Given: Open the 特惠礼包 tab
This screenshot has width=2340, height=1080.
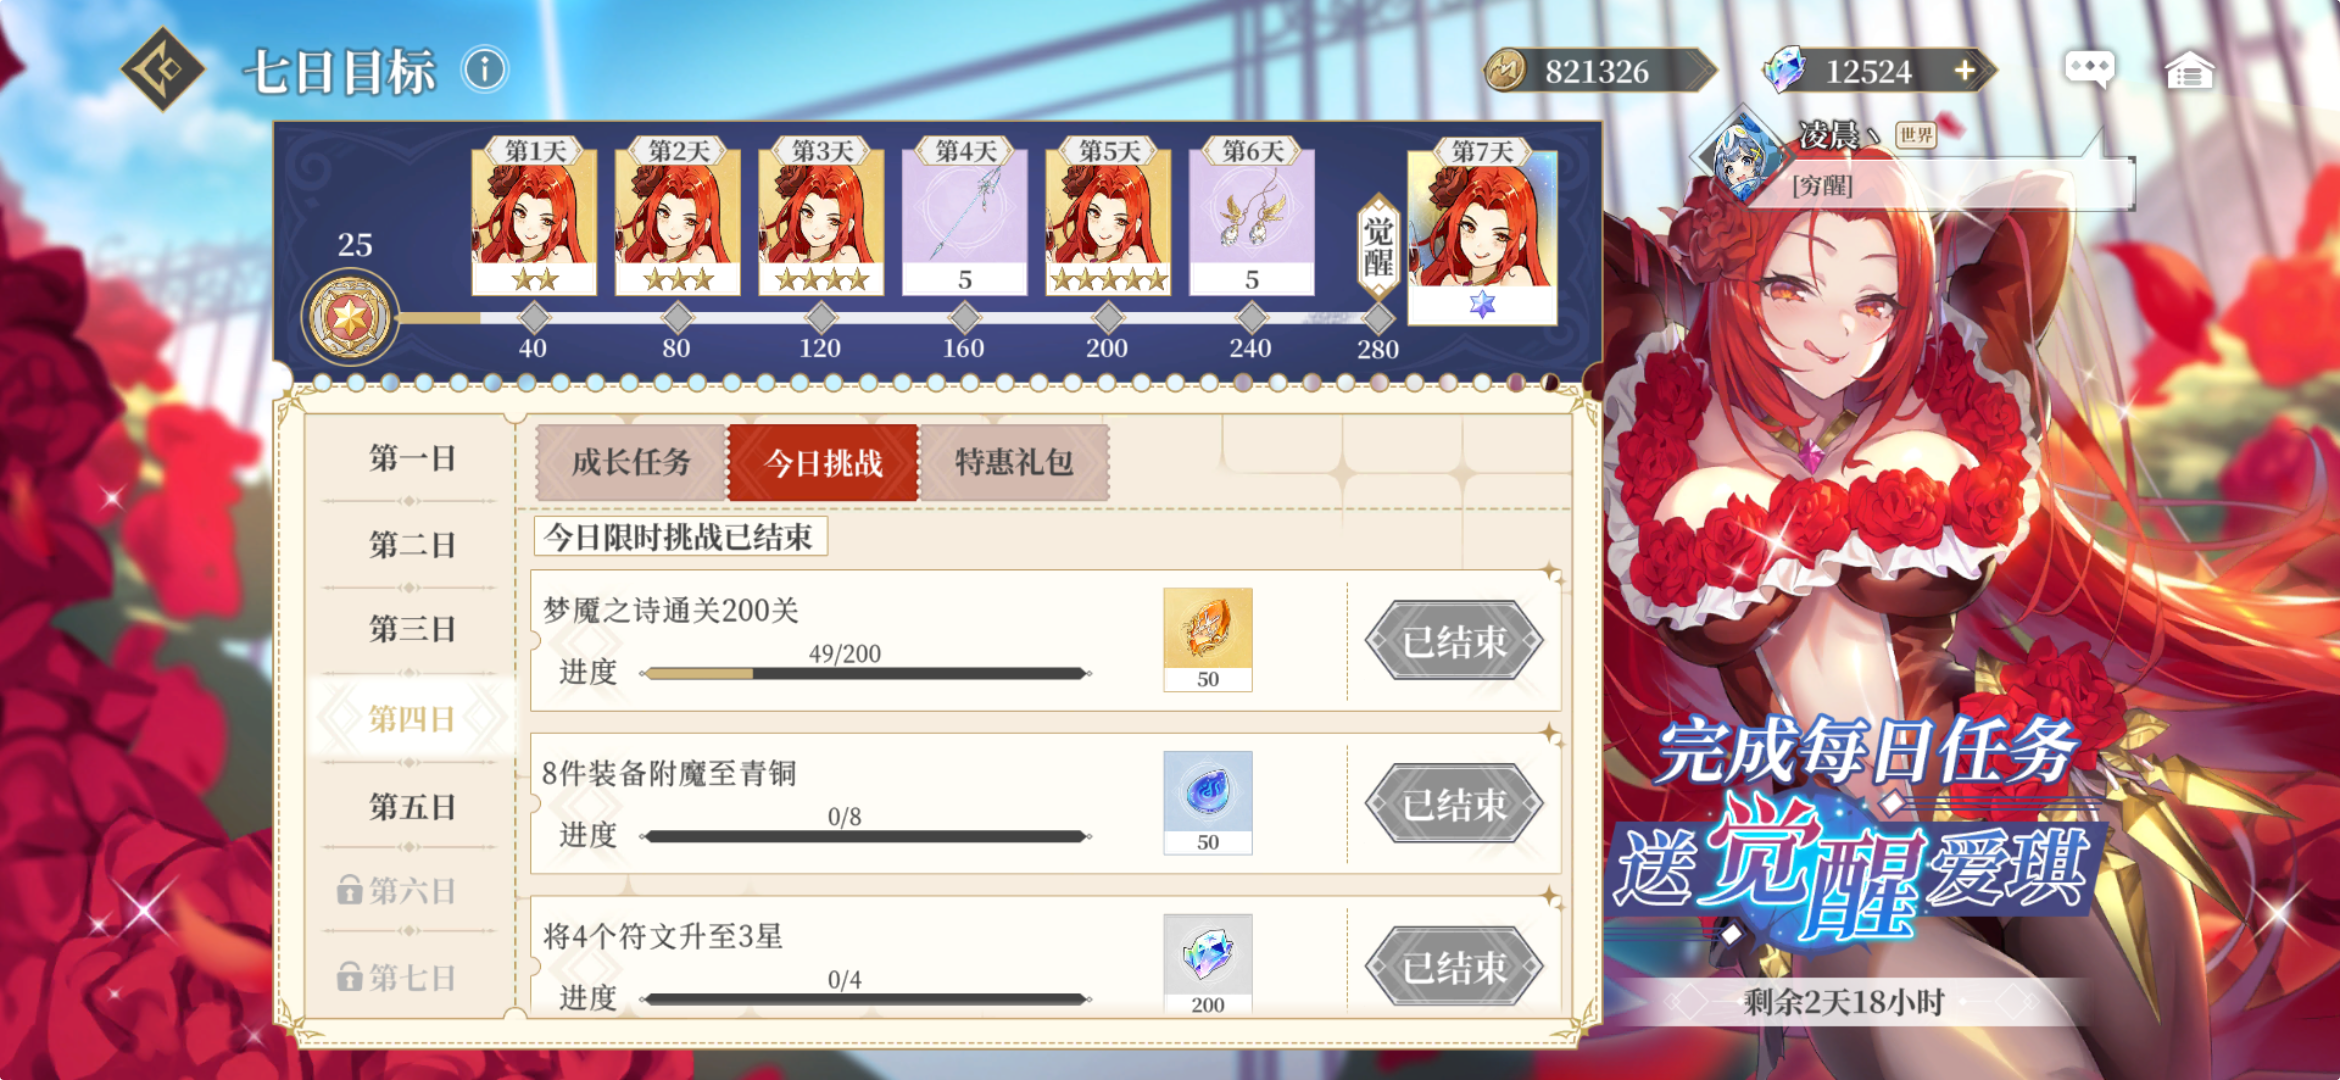Looking at the screenshot, I should (1014, 463).
